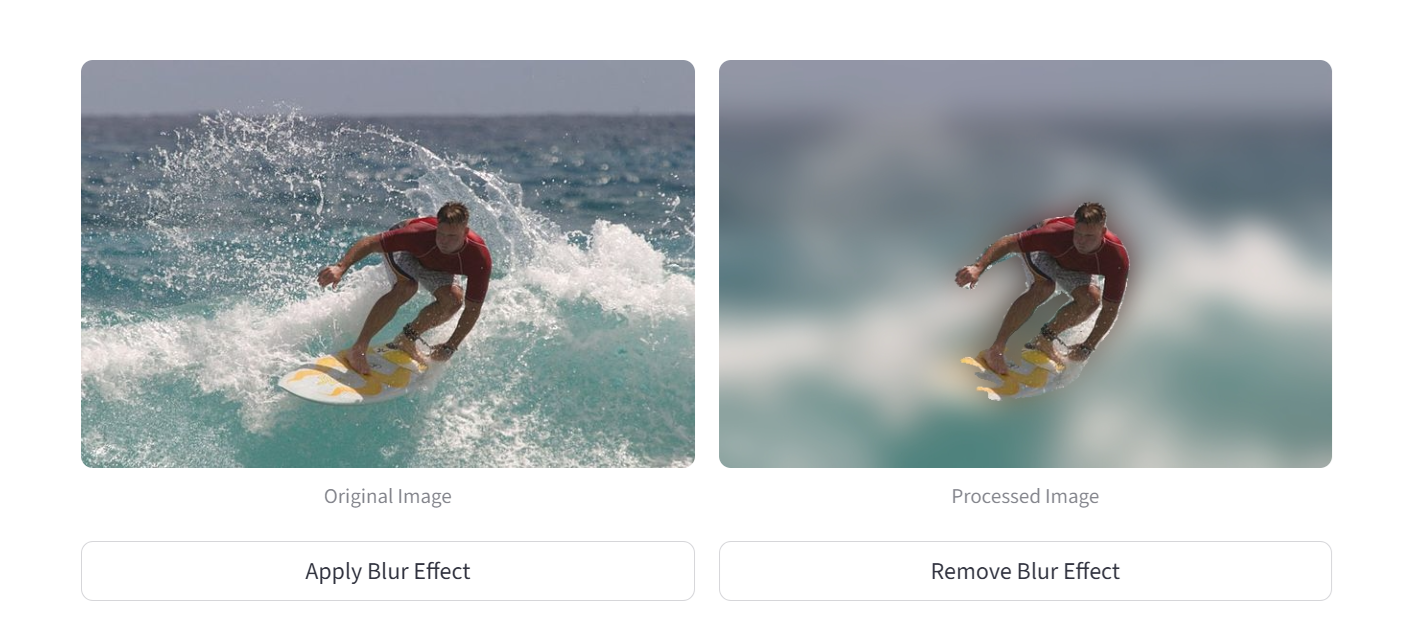Select the Original Image caption text
The width and height of the screenshot is (1412, 630).
387,496
